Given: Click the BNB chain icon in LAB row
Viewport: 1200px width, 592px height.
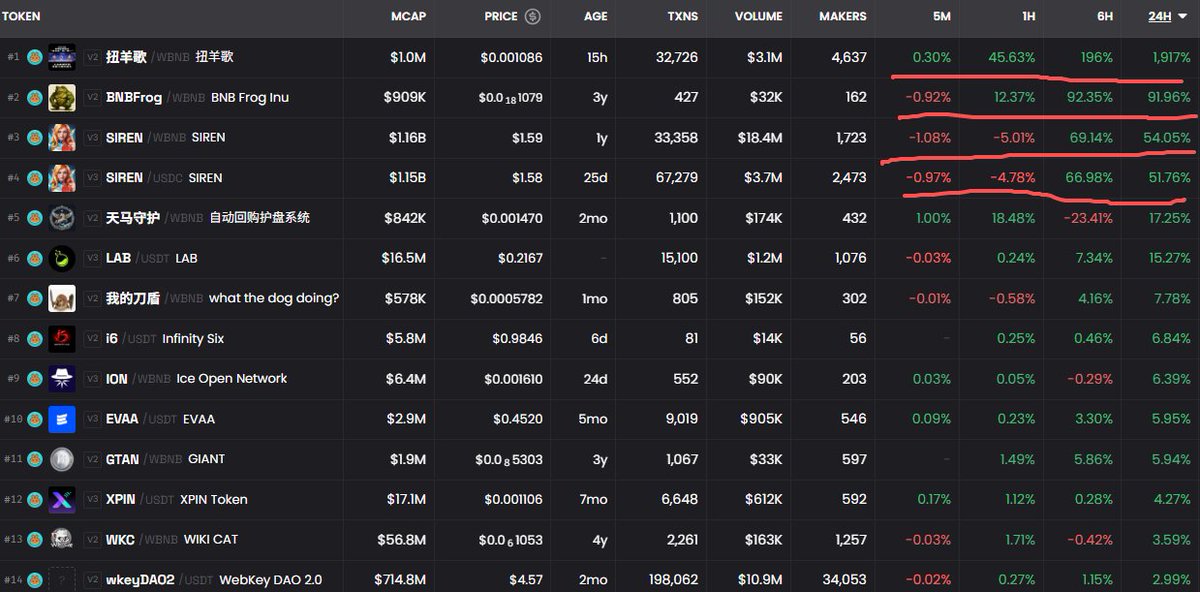Looking at the screenshot, I should coord(34,258).
